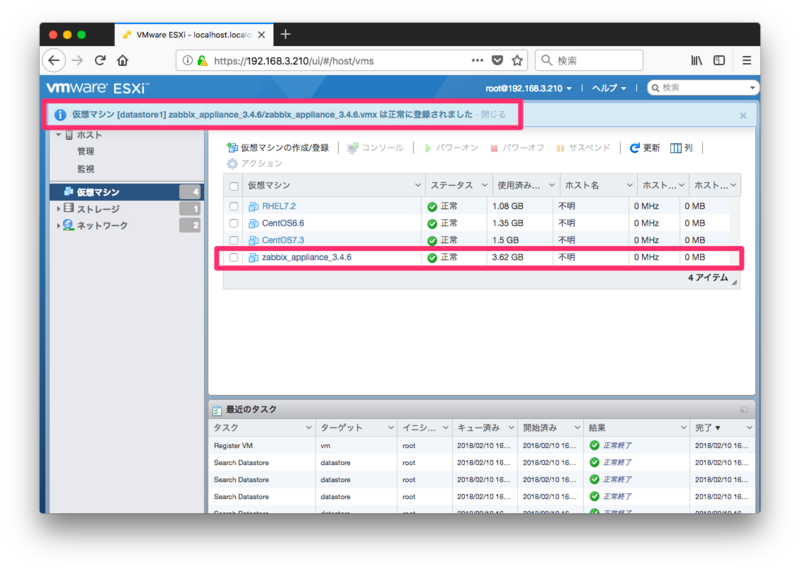Show site information icon in address bar
Screen dimensions: 800x570
[188, 61]
